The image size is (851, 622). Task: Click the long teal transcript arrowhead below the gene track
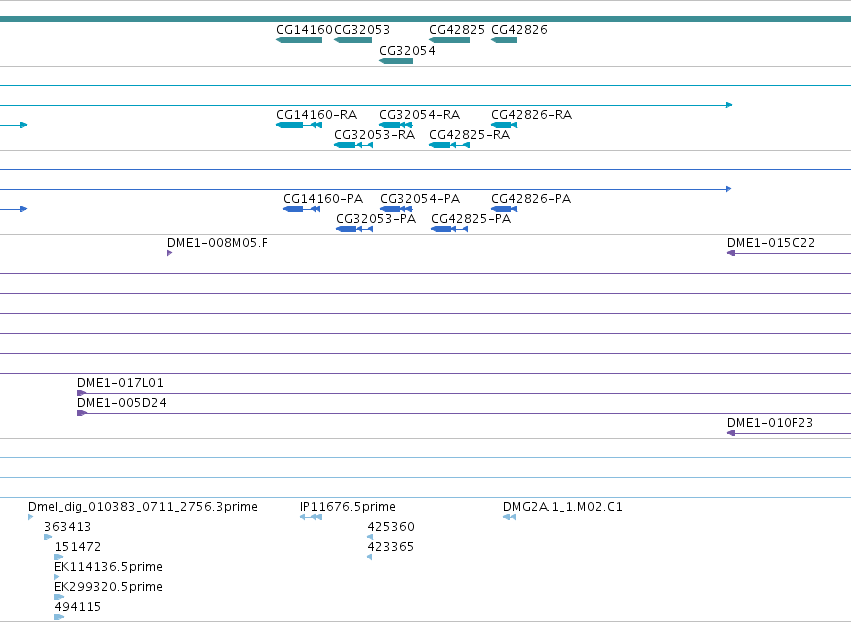point(729,105)
